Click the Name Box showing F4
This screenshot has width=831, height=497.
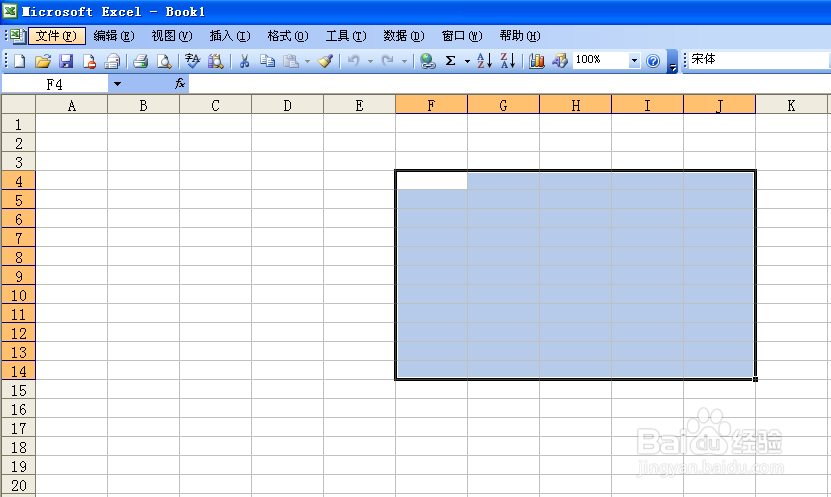pos(55,84)
